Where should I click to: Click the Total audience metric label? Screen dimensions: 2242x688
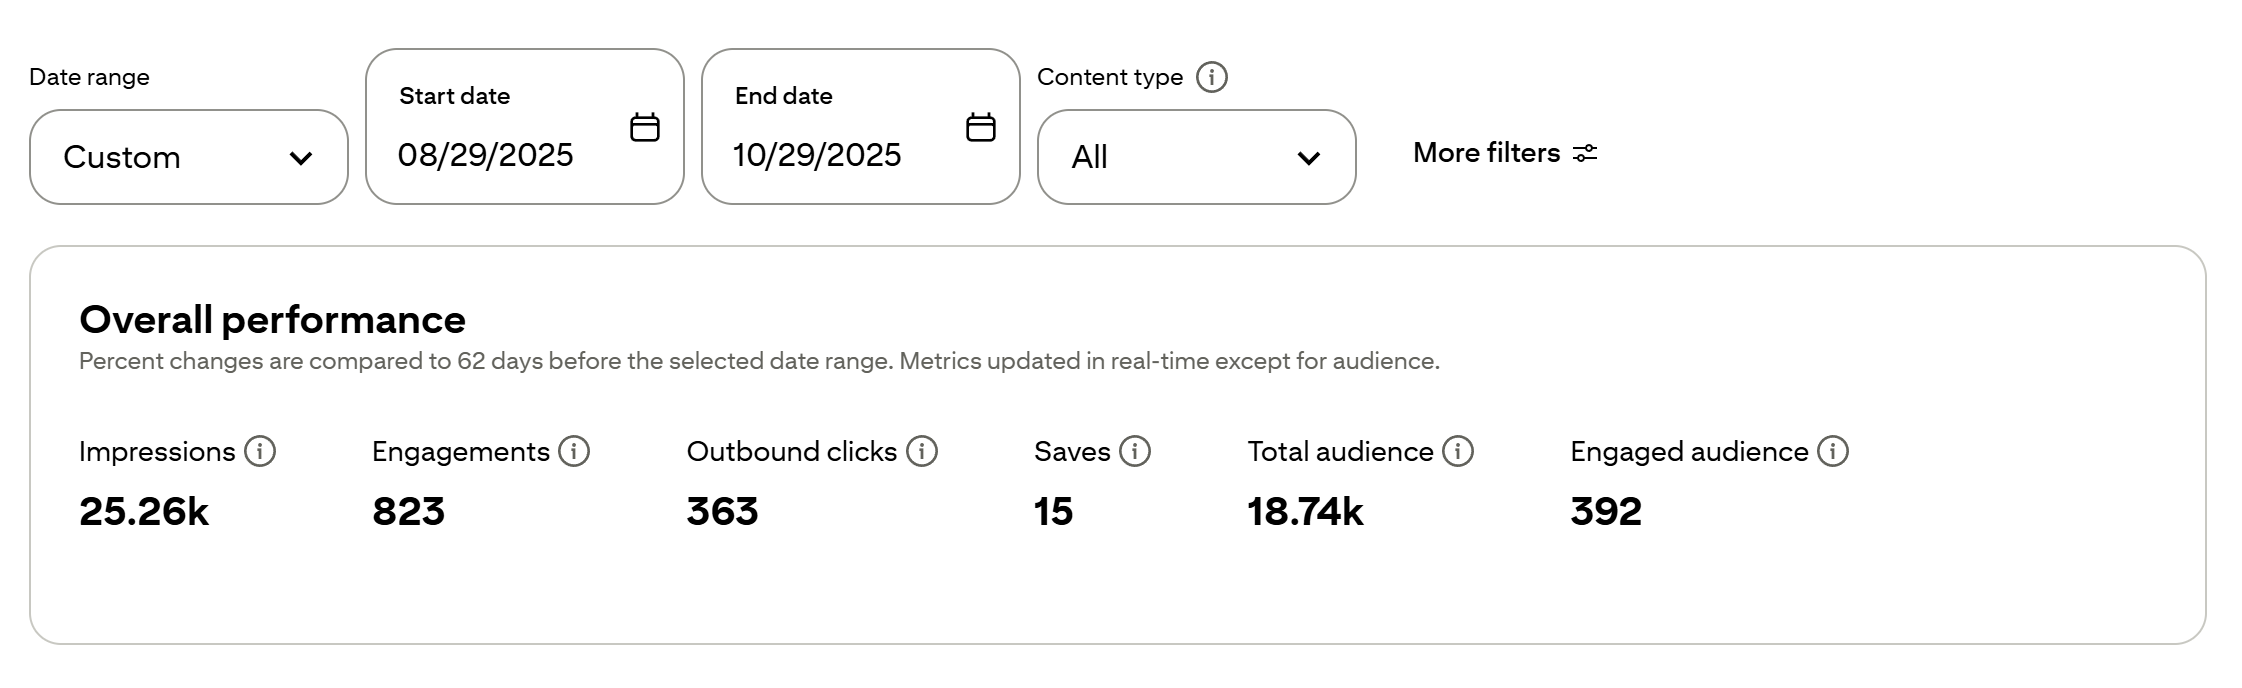point(1340,452)
